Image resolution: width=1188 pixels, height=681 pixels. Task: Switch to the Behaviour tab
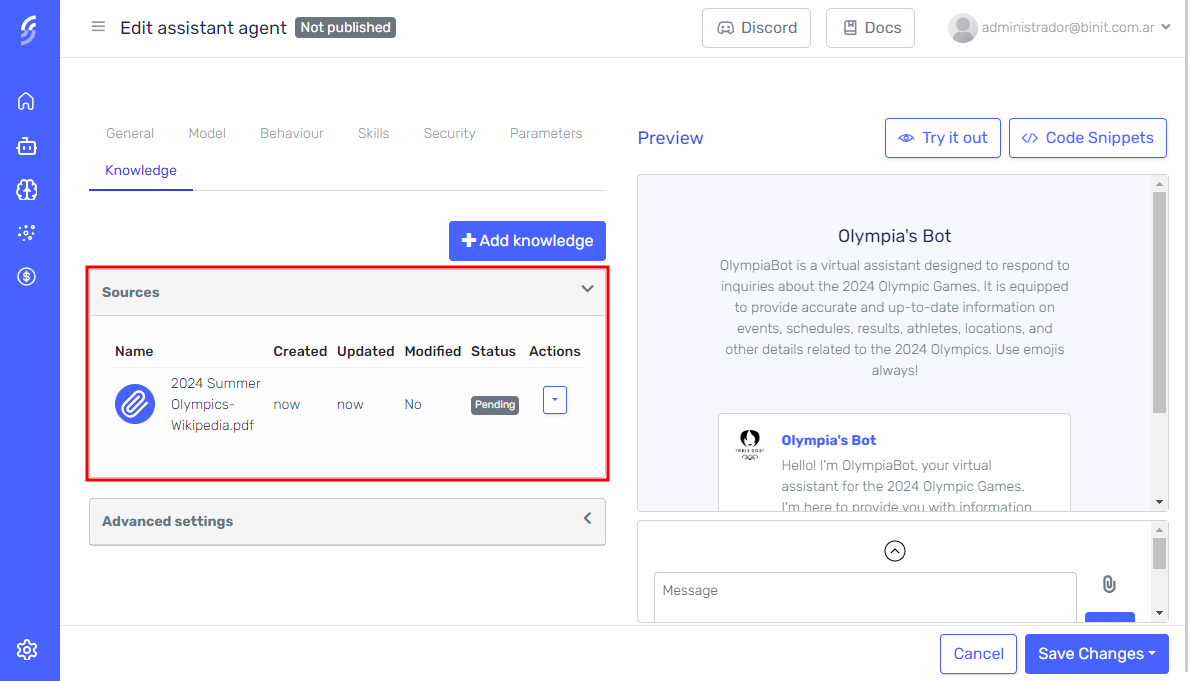click(x=292, y=133)
